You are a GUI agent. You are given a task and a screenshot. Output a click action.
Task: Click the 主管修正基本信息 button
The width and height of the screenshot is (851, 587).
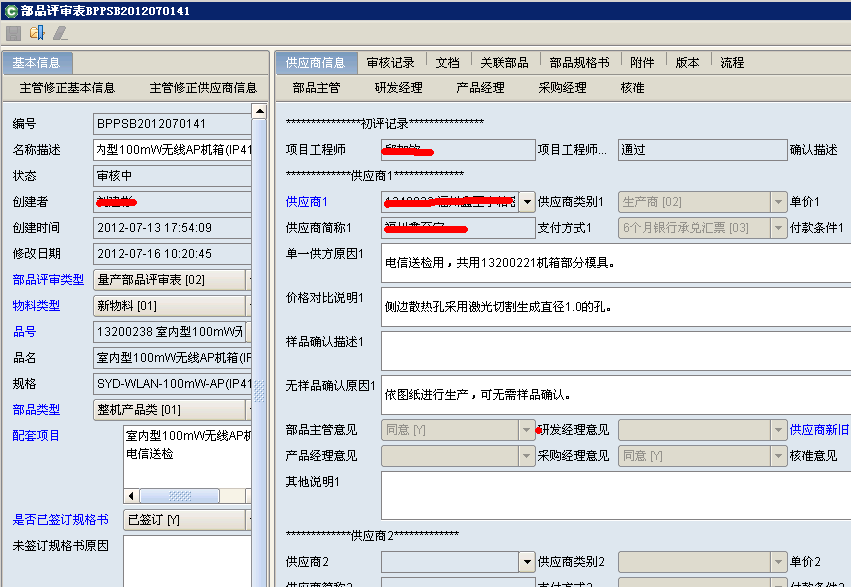click(x=67, y=88)
